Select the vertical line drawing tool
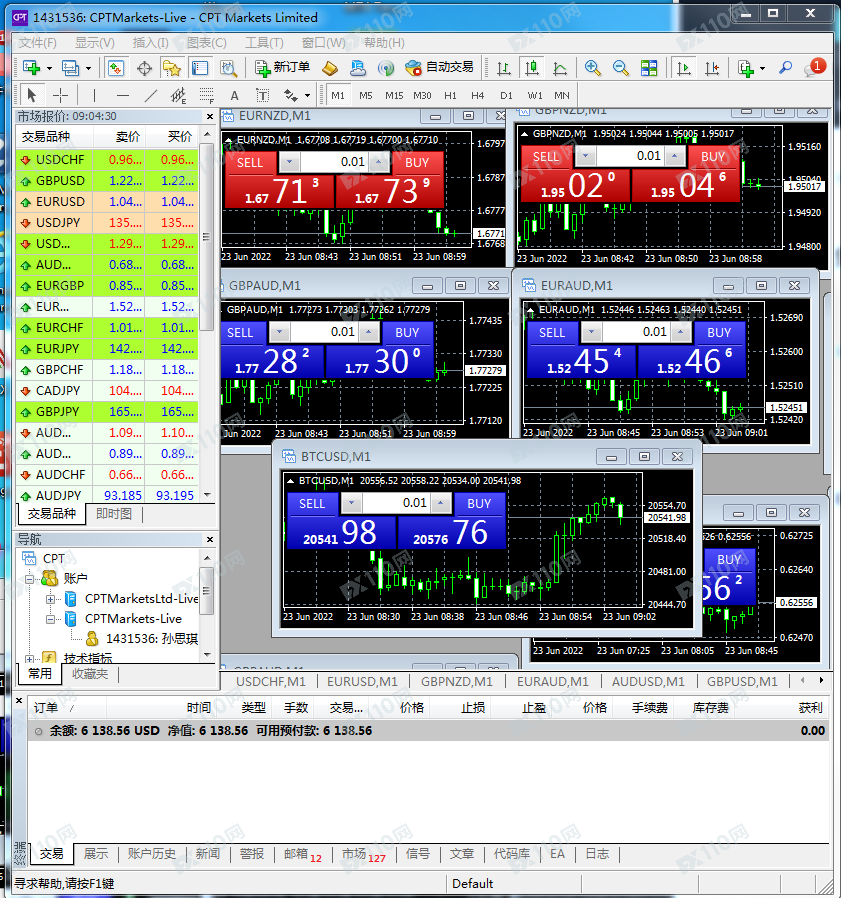The height and width of the screenshot is (898, 841). [94, 95]
